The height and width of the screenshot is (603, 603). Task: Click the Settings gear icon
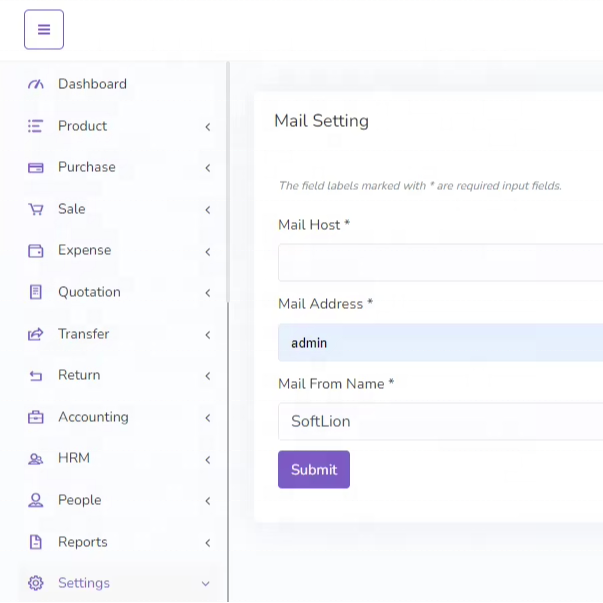tap(36, 583)
